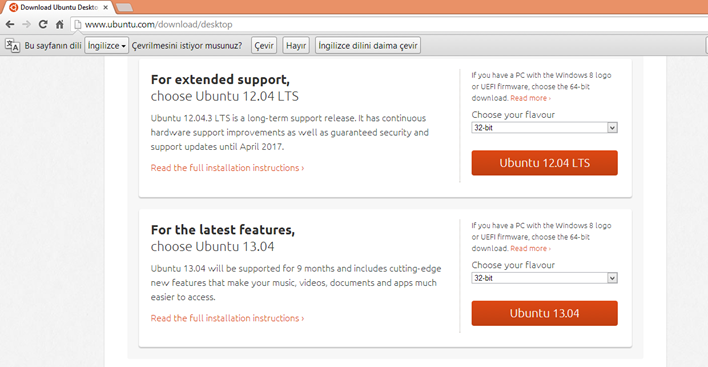This screenshot has height=367, width=708.
Task: Open the 32-bit flavour dropdown for Ubuntu 12.04
Action: (x=544, y=128)
